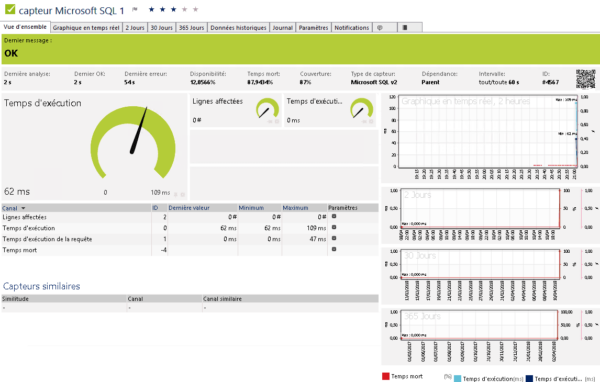Screen dimensions: 600x382
Task: Click the sensor title capteur Microsoft SQL 1
Action: (x=72, y=10)
